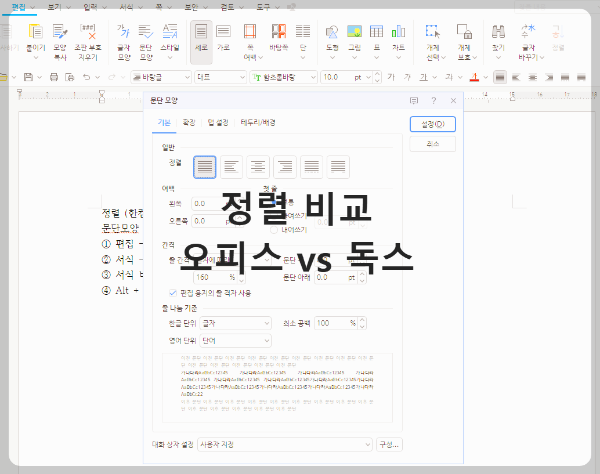Open the 바탕글 style dropdown
This screenshot has width=600, height=474.
[x=161, y=77]
